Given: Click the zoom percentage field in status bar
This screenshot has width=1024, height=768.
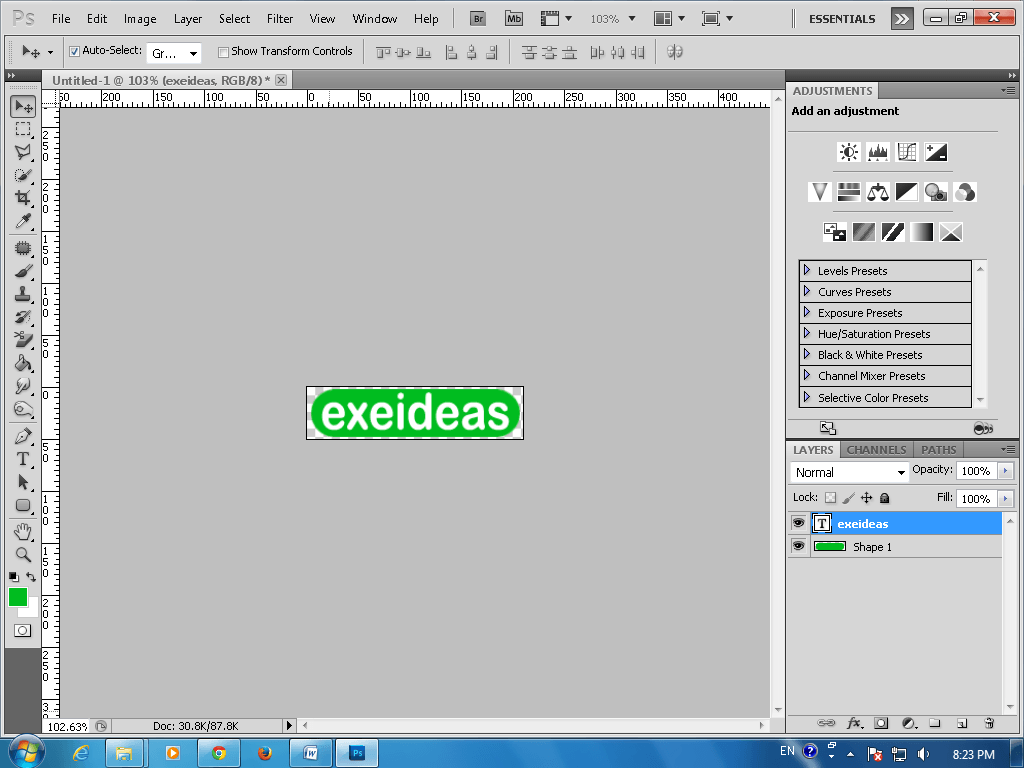Looking at the screenshot, I should [67, 726].
